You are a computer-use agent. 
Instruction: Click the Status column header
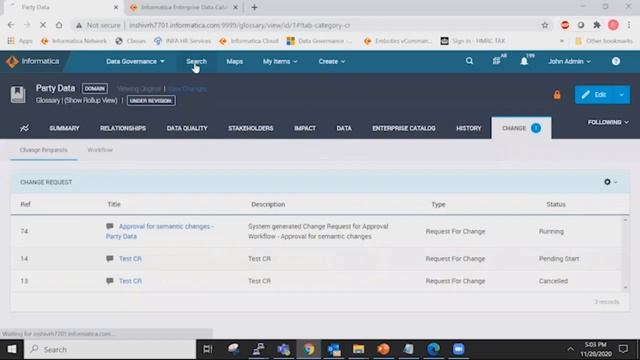[x=556, y=204]
